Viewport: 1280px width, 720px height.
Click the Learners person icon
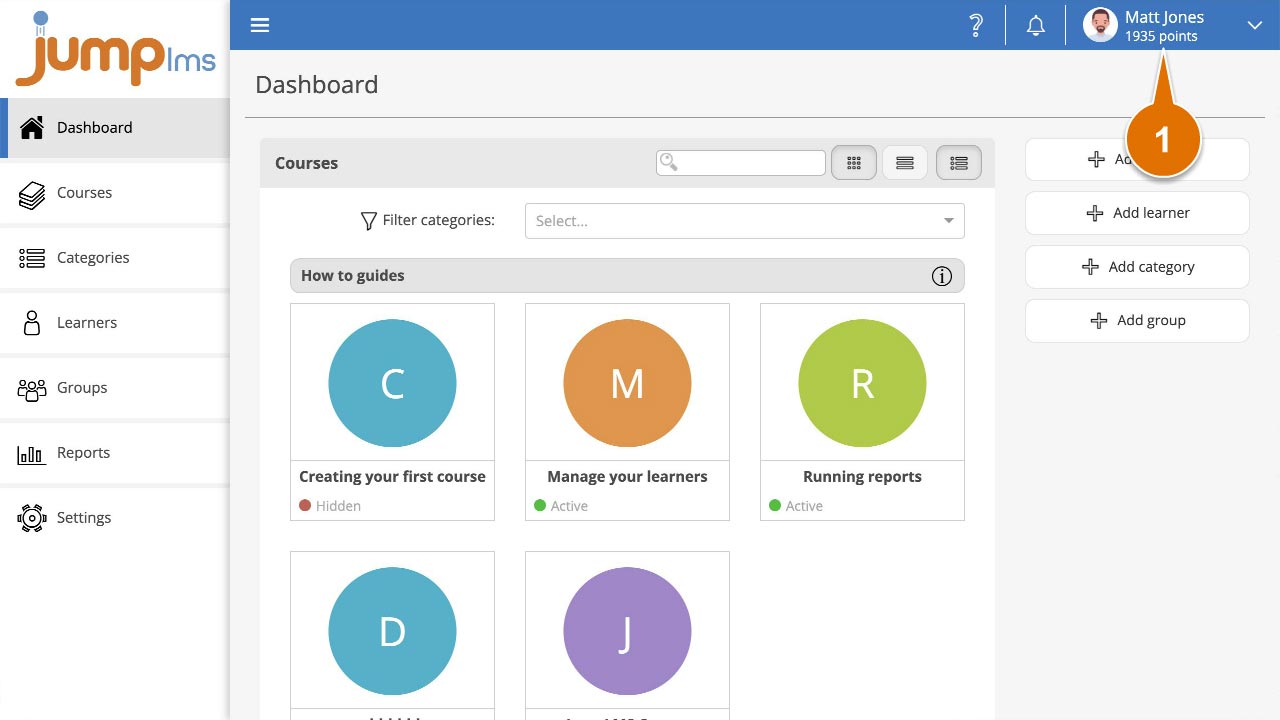tap(32, 323)
